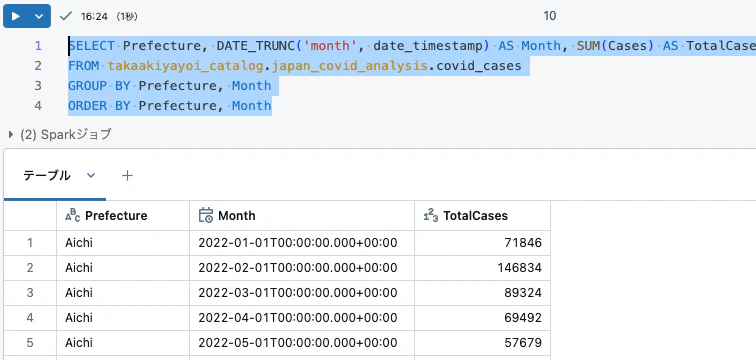Image resolution: width=756 pixels, height=360 pixels.
Task: Click code line number 3
Action: pos(38,86)
